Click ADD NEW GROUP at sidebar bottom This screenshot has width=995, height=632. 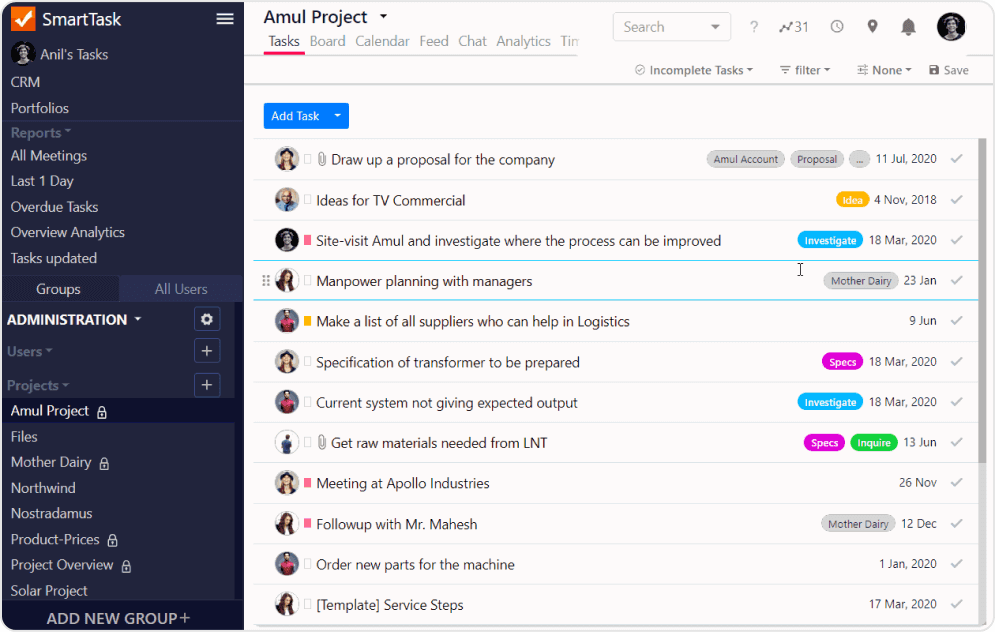pos(118,618)
